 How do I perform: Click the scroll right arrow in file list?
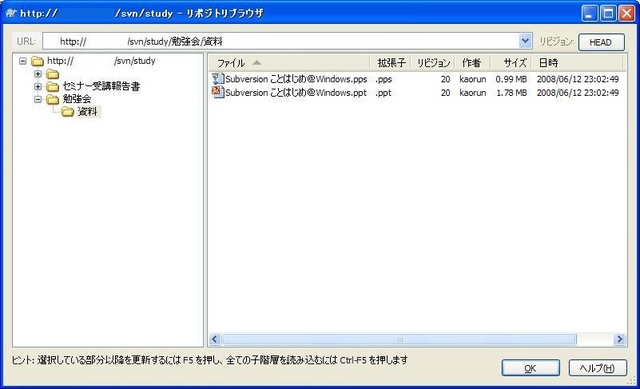click(620, 339)
